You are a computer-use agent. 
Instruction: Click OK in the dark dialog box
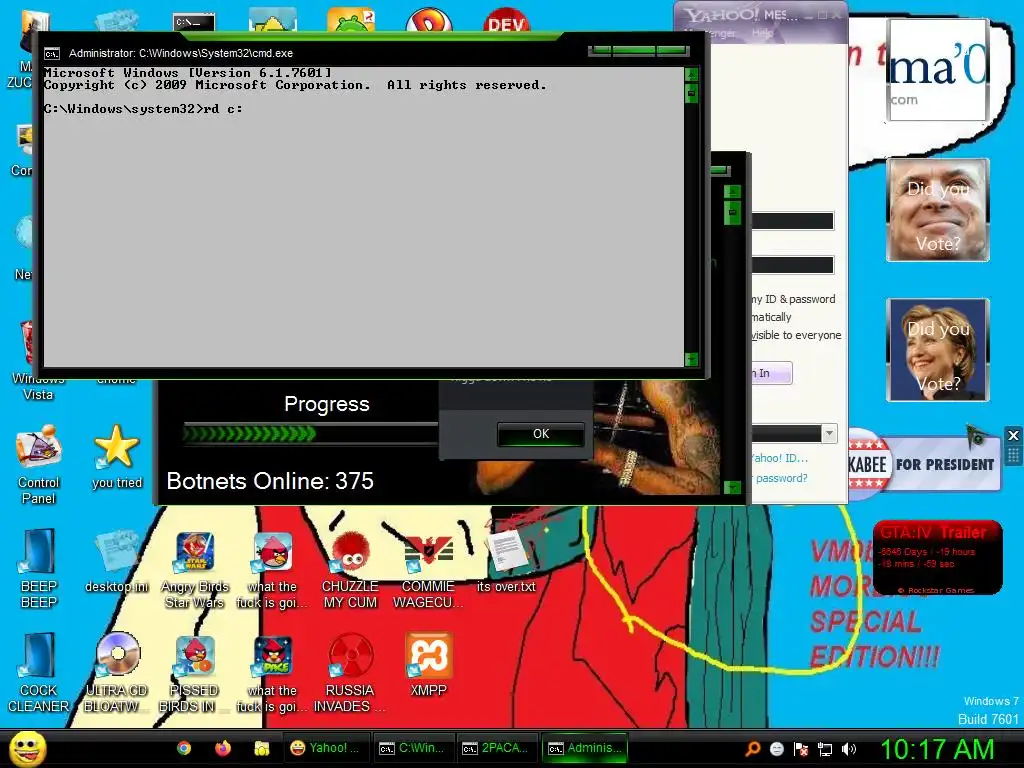[x=541, y=434]
